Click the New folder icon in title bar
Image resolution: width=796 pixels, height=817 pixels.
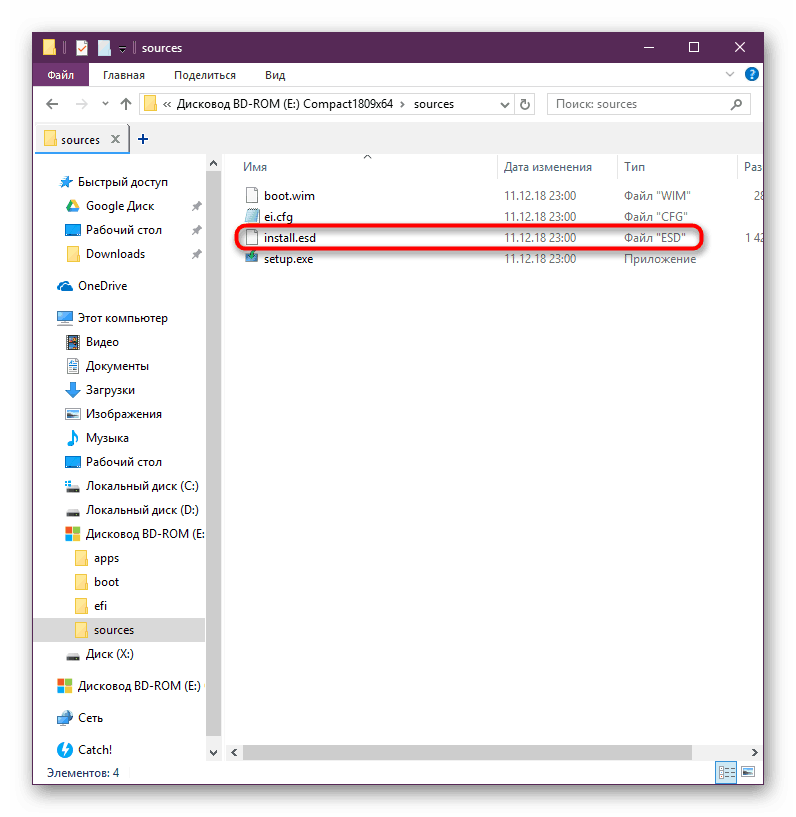pyautogui.click(x=104, y=48)
